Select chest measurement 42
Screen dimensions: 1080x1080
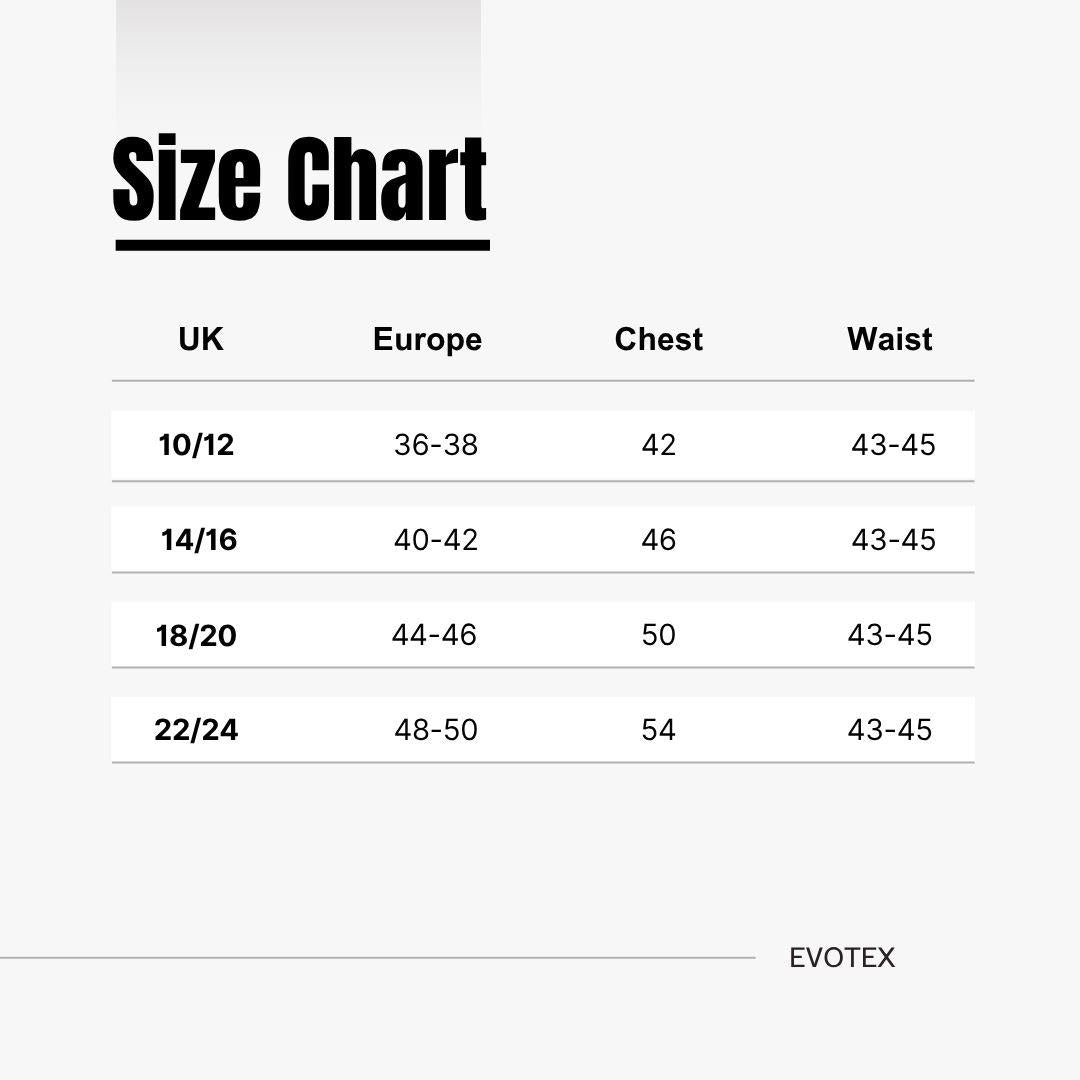pyautogui.click(x=658, y=445)
